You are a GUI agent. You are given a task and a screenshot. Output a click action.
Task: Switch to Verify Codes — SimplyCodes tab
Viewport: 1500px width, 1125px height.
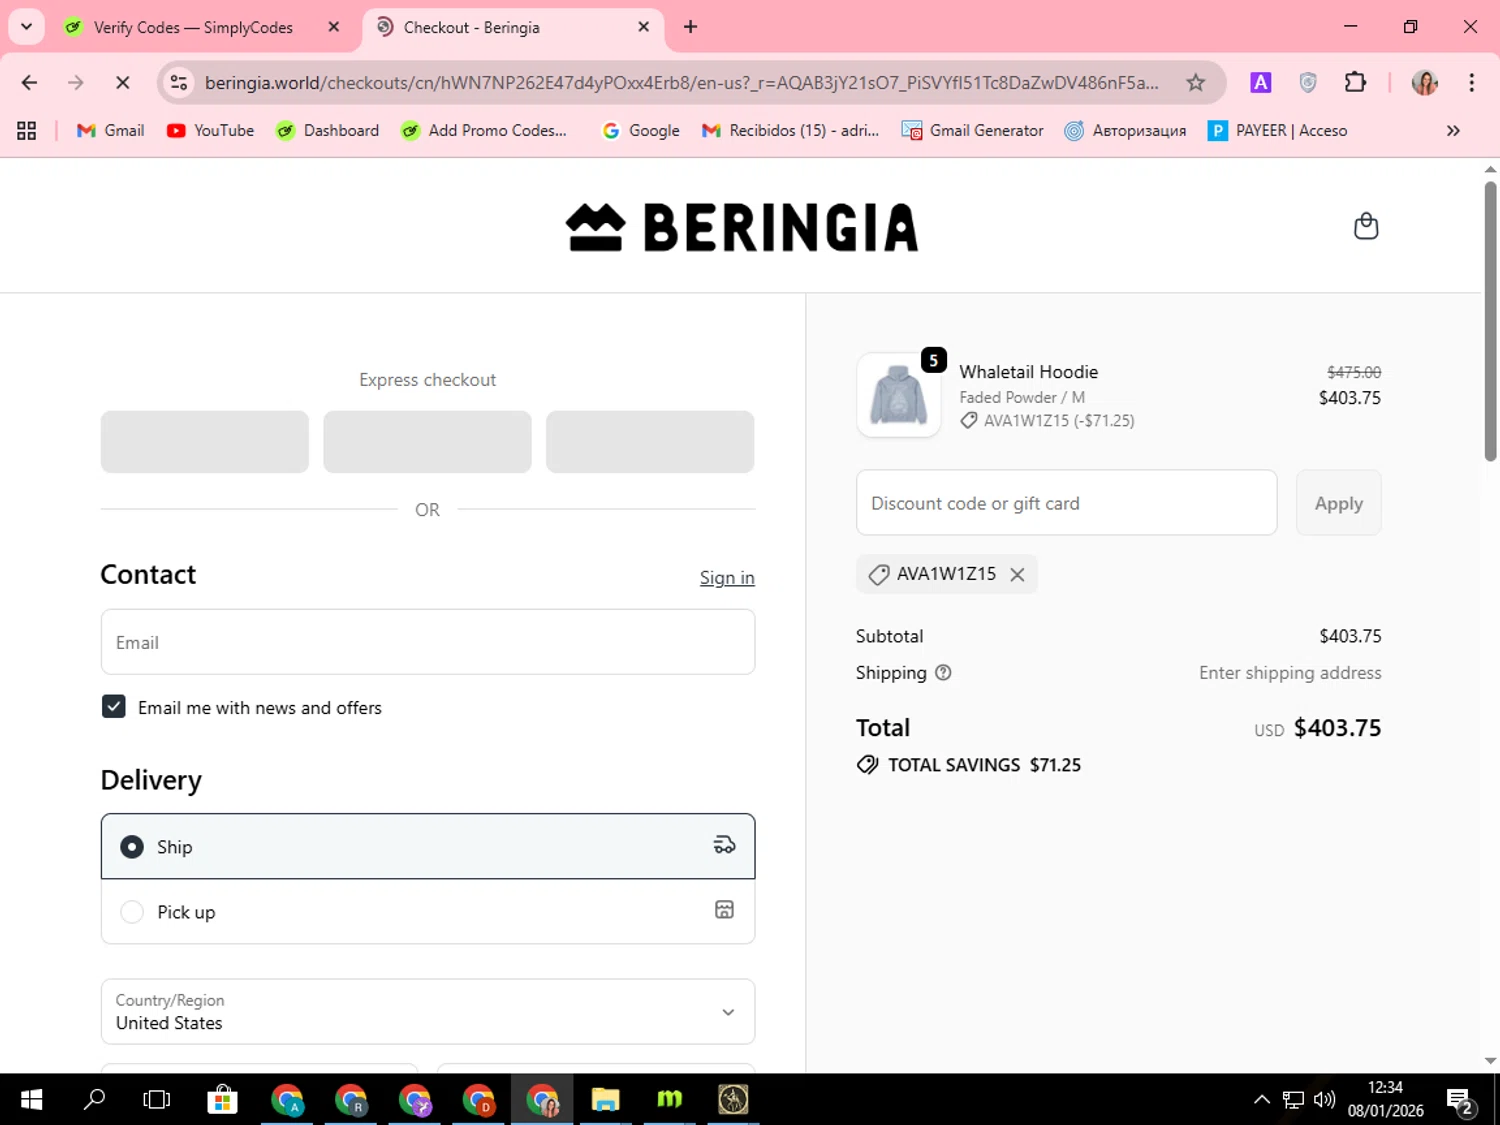[x=192, y=27]
